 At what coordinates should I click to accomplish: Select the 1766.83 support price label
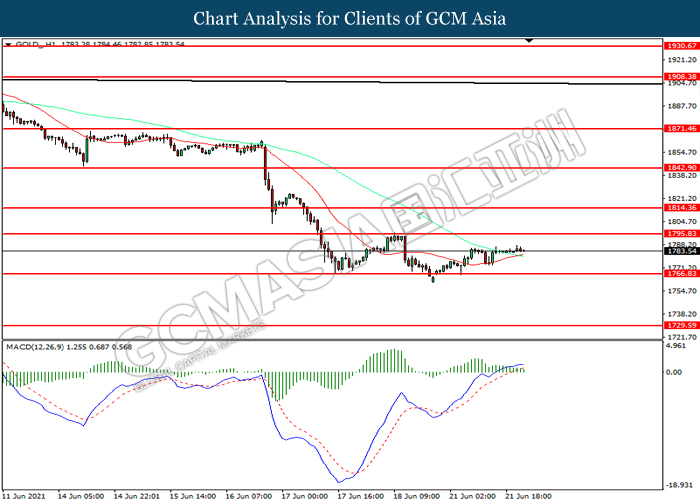point(682,274)
